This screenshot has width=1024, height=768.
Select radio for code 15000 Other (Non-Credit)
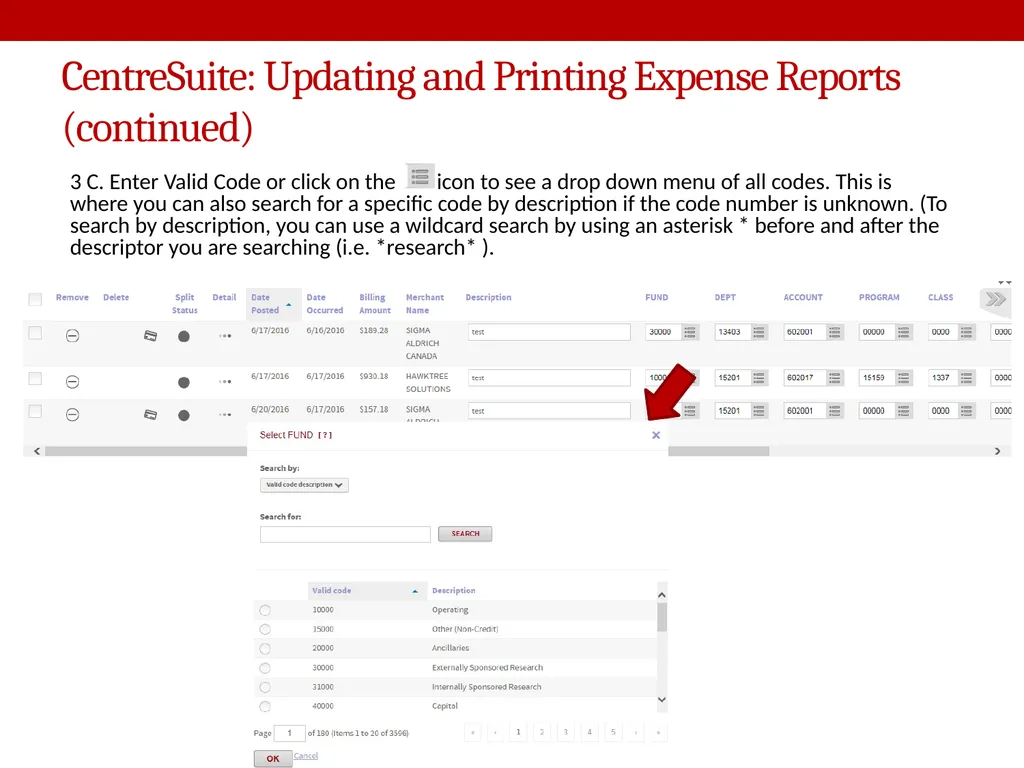point(264,630)
